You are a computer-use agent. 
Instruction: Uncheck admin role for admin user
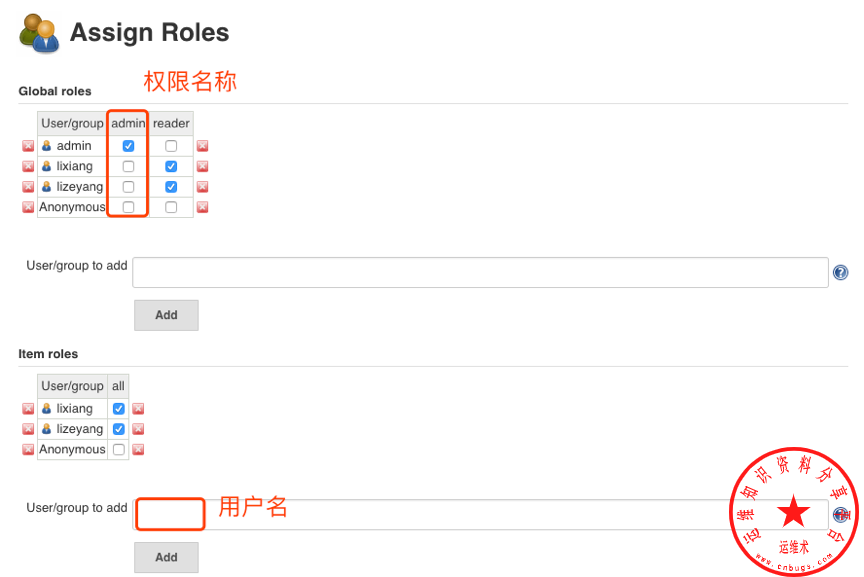point(128,146)
